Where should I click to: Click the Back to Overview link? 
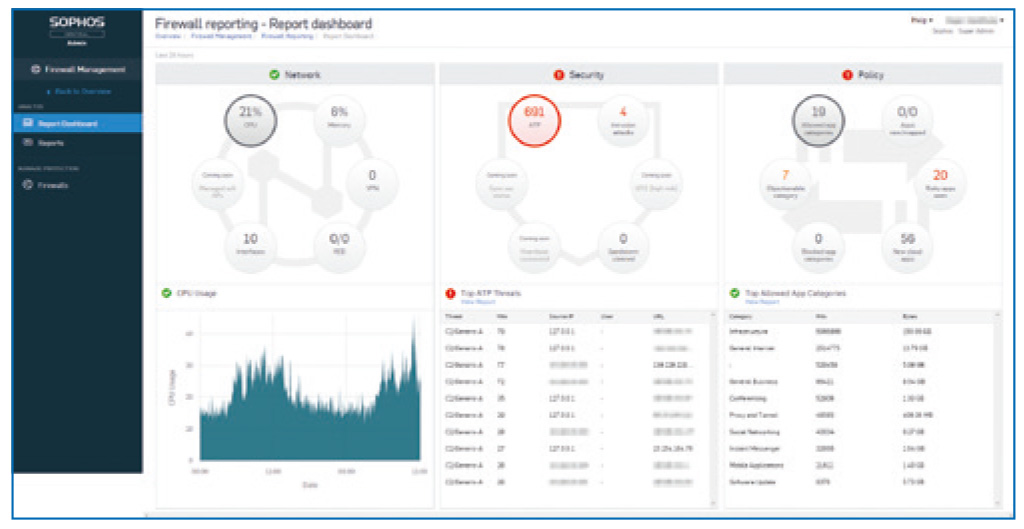(78, 92)
